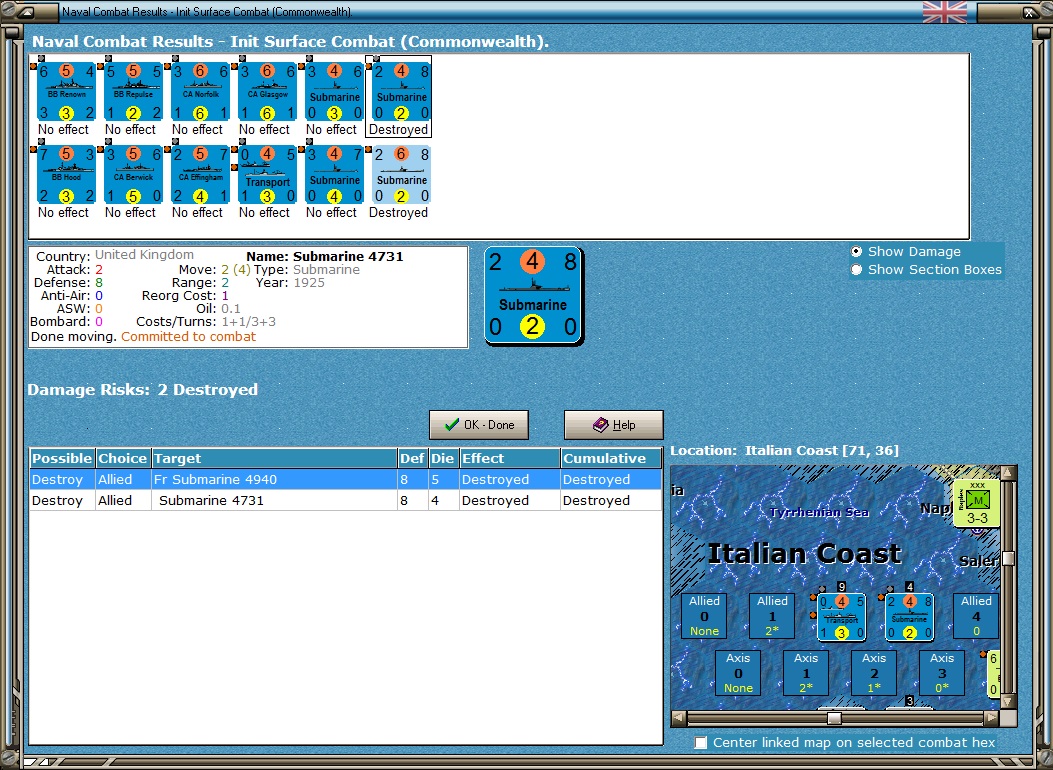Click map vertical scrollbar down arrow
Viewport: 1053px width, 770px height.
pos(1008,702)
